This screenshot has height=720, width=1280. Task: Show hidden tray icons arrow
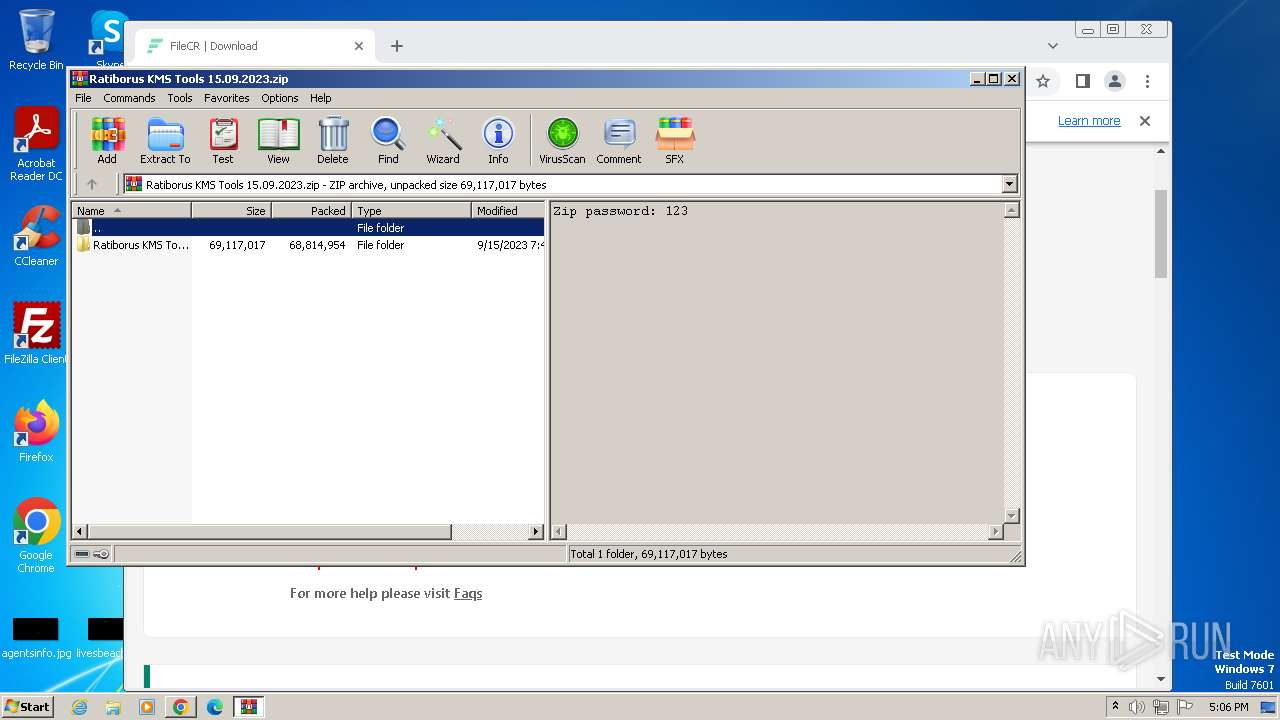point(1116,707)
